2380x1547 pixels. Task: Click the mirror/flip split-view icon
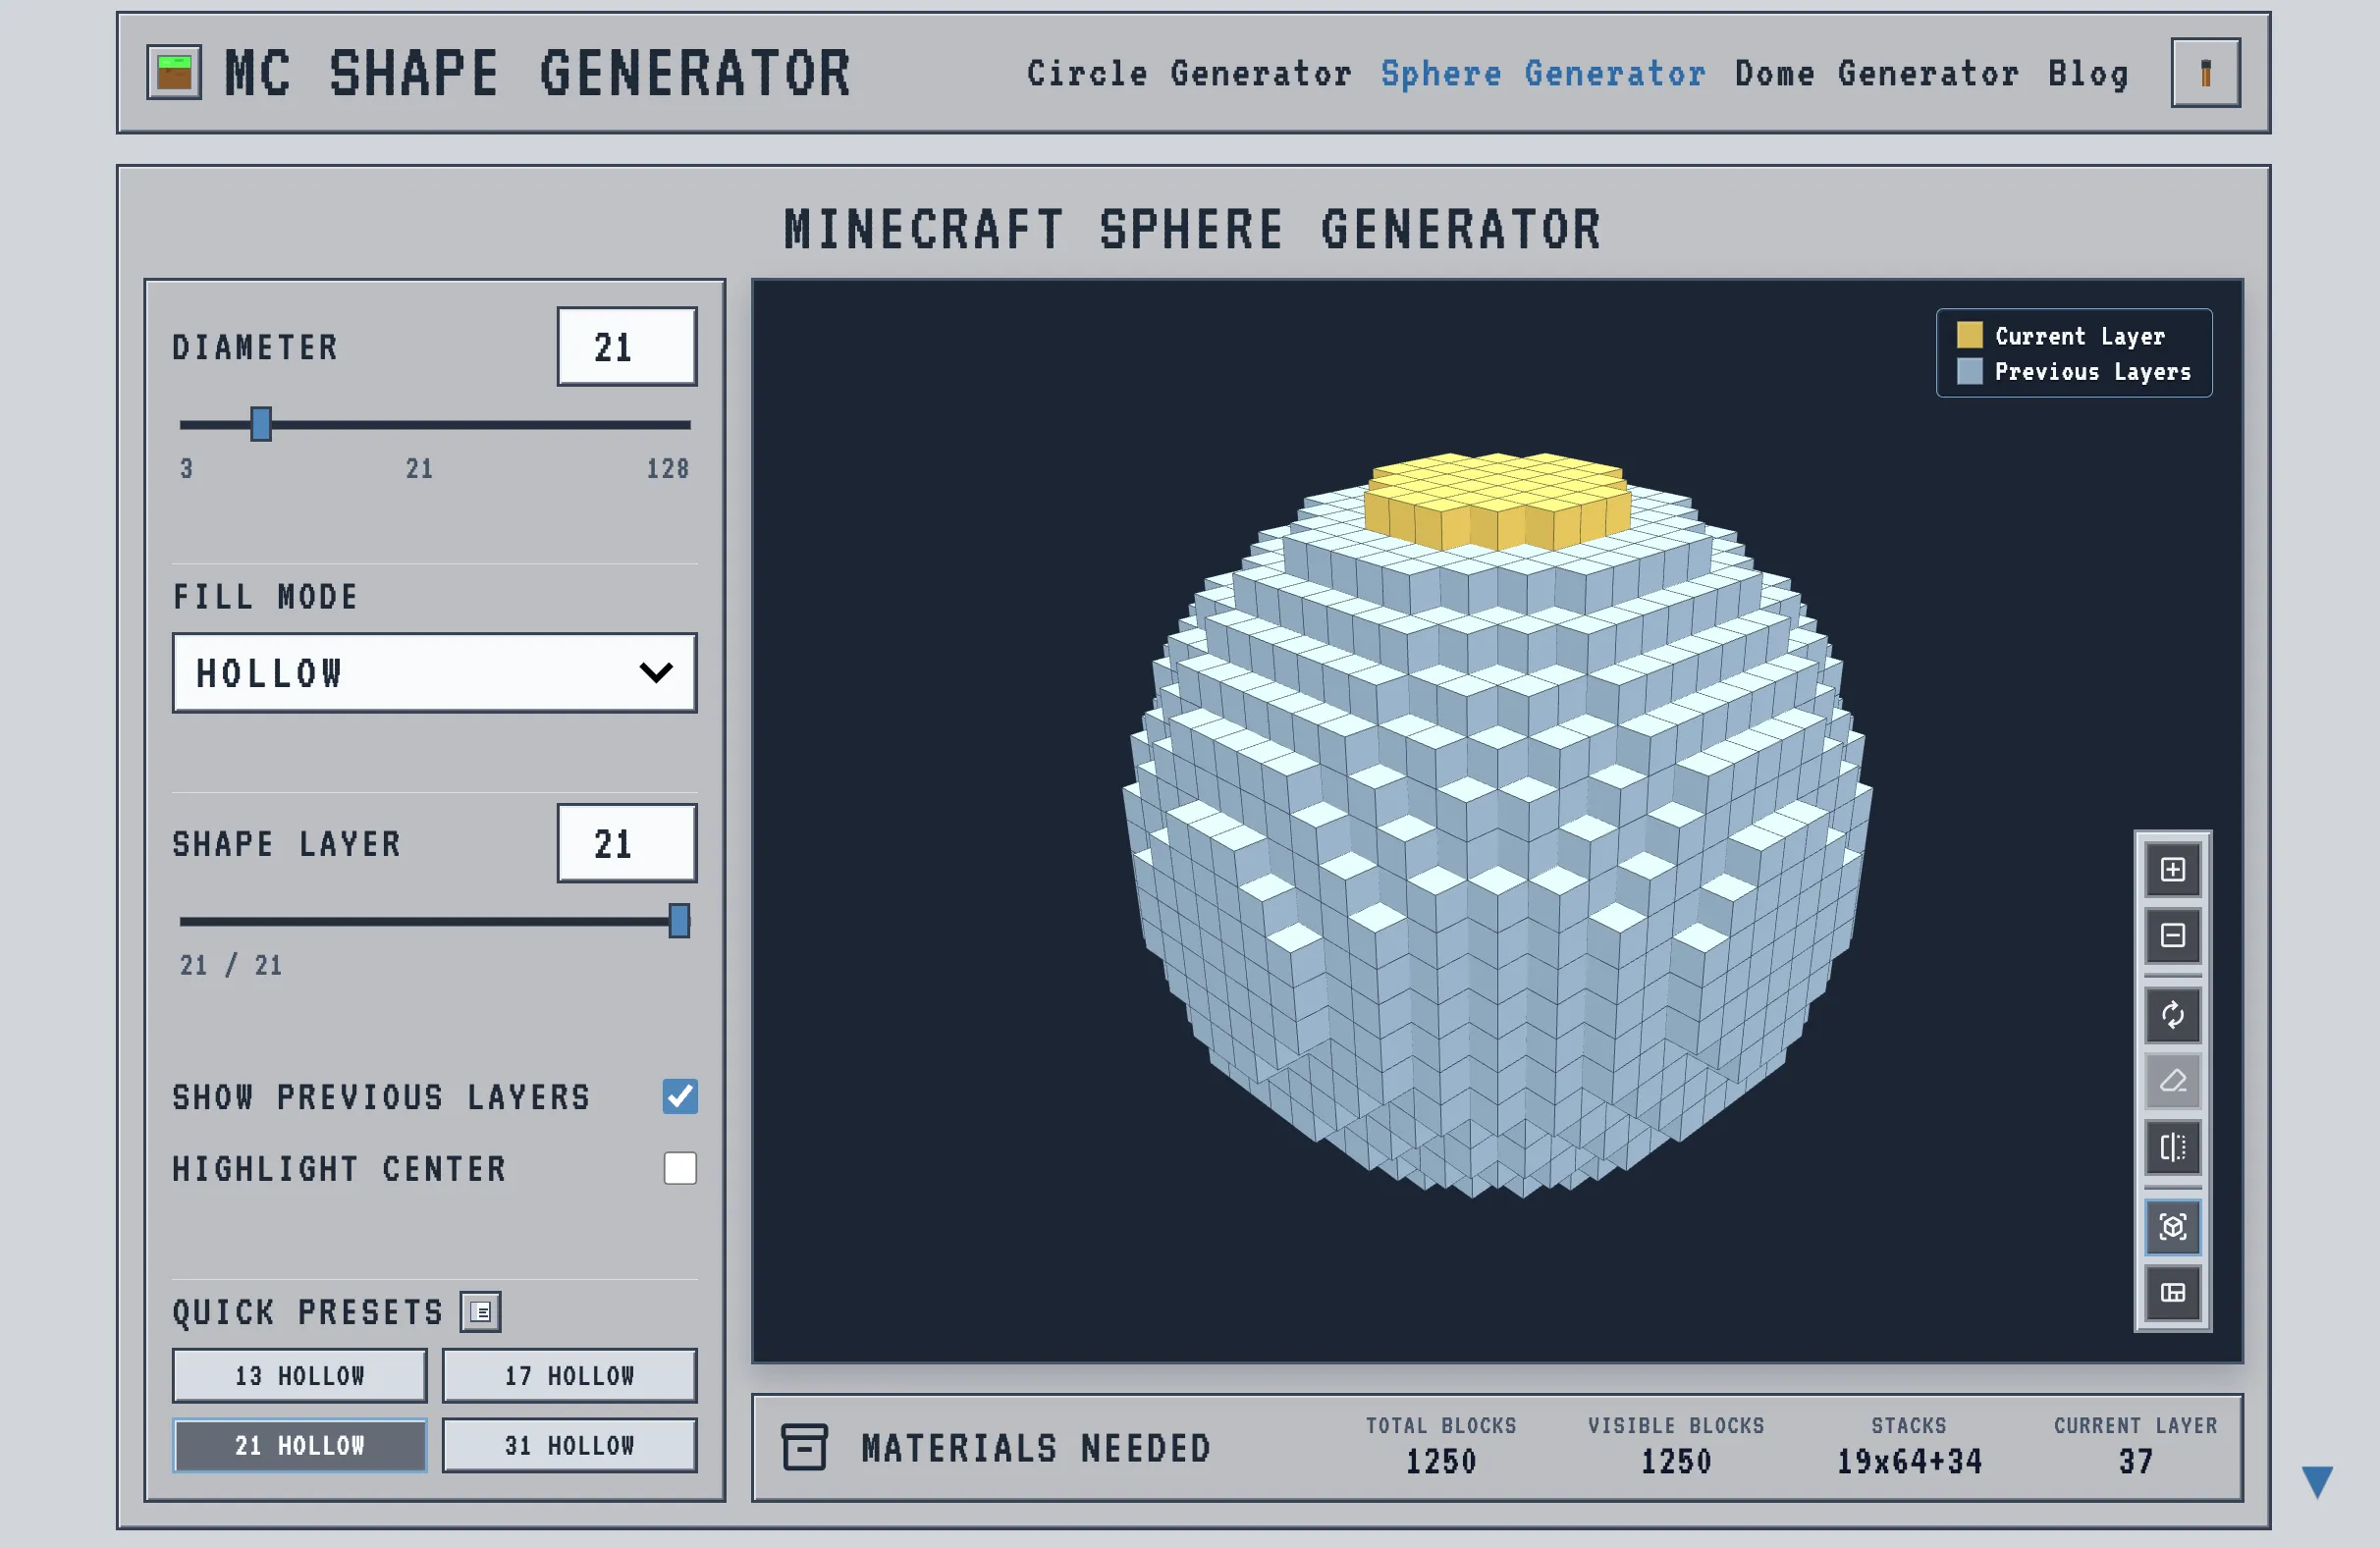pos(2172,1147)
